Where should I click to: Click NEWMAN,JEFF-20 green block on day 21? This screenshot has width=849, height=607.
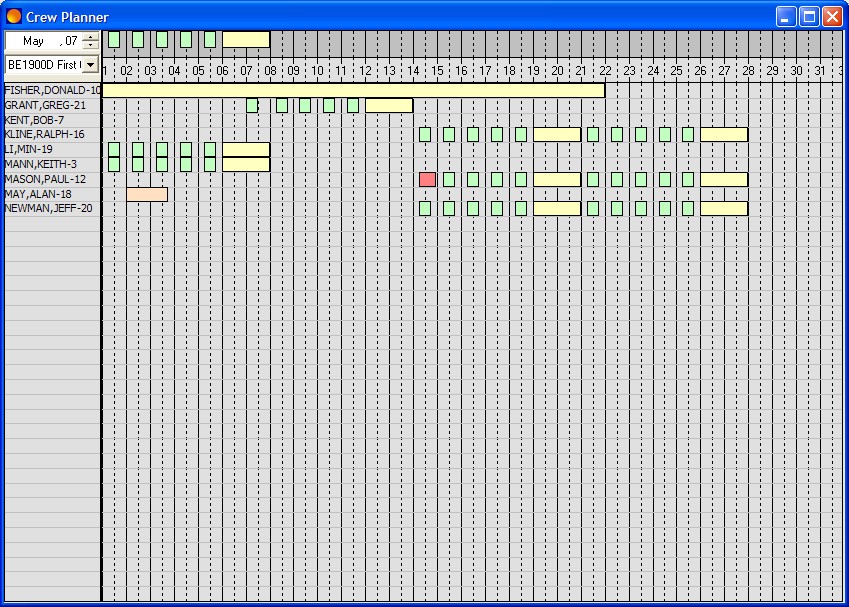point(593,208)
